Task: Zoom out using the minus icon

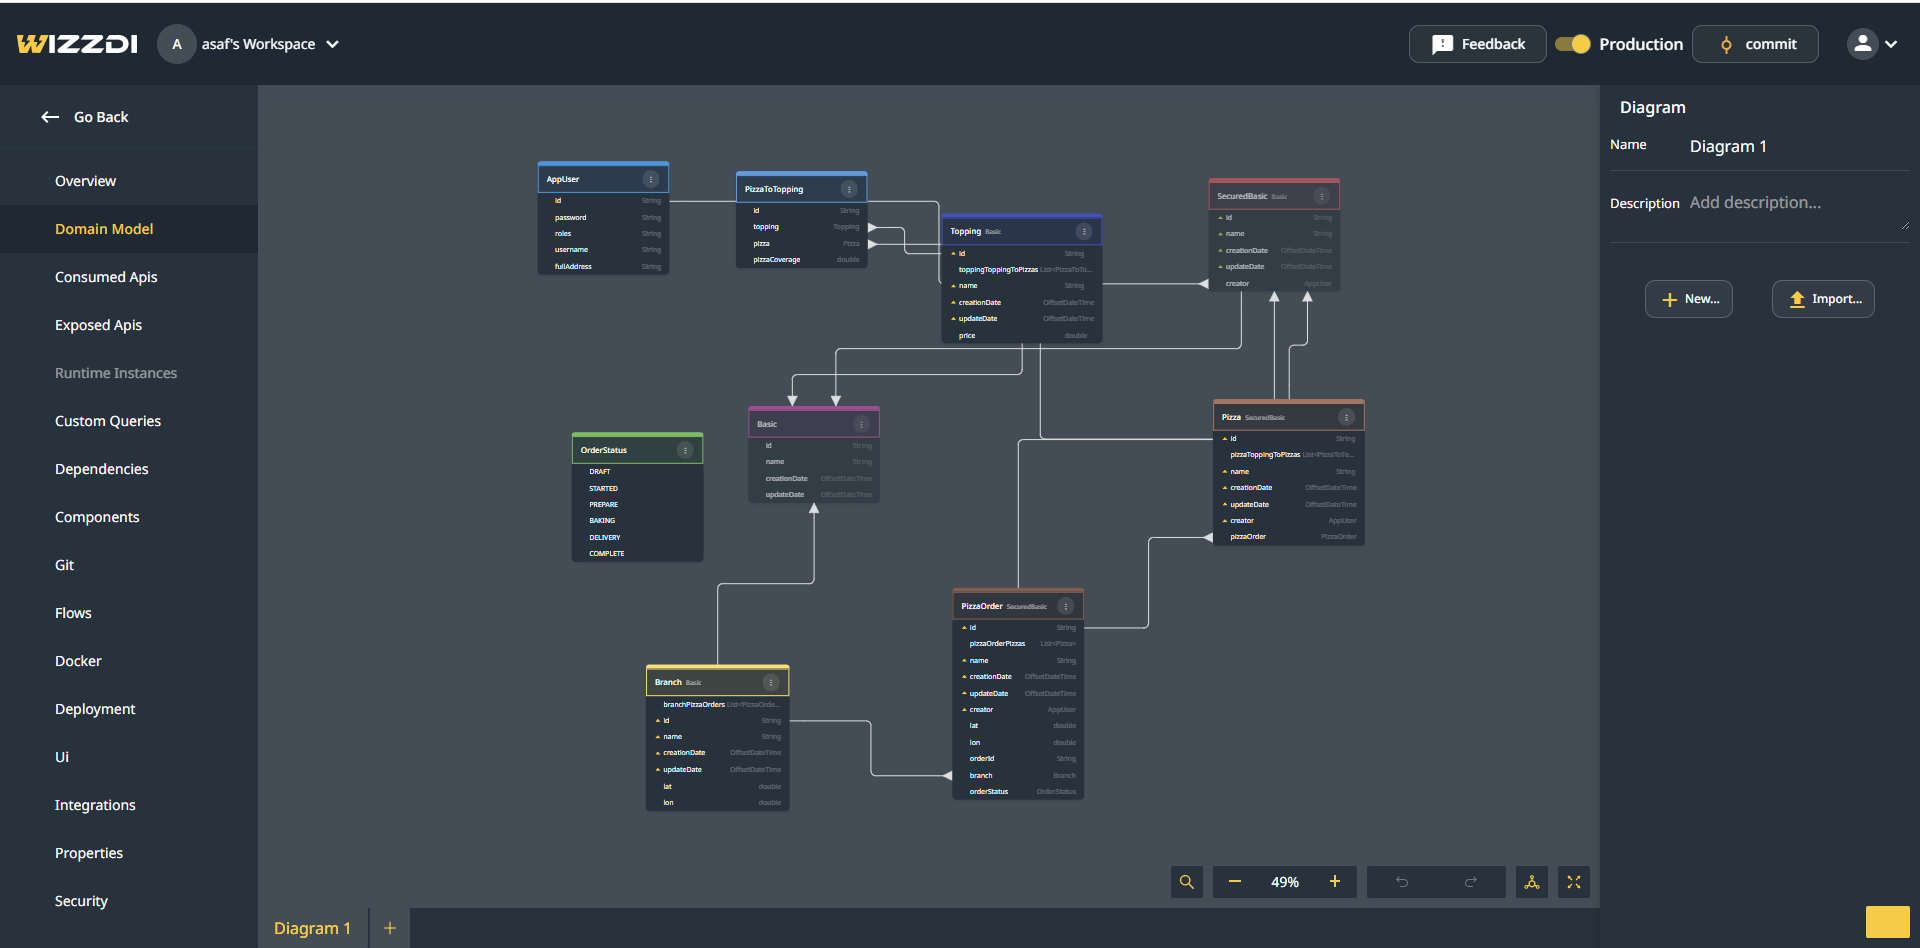Action: [1235, 882]
